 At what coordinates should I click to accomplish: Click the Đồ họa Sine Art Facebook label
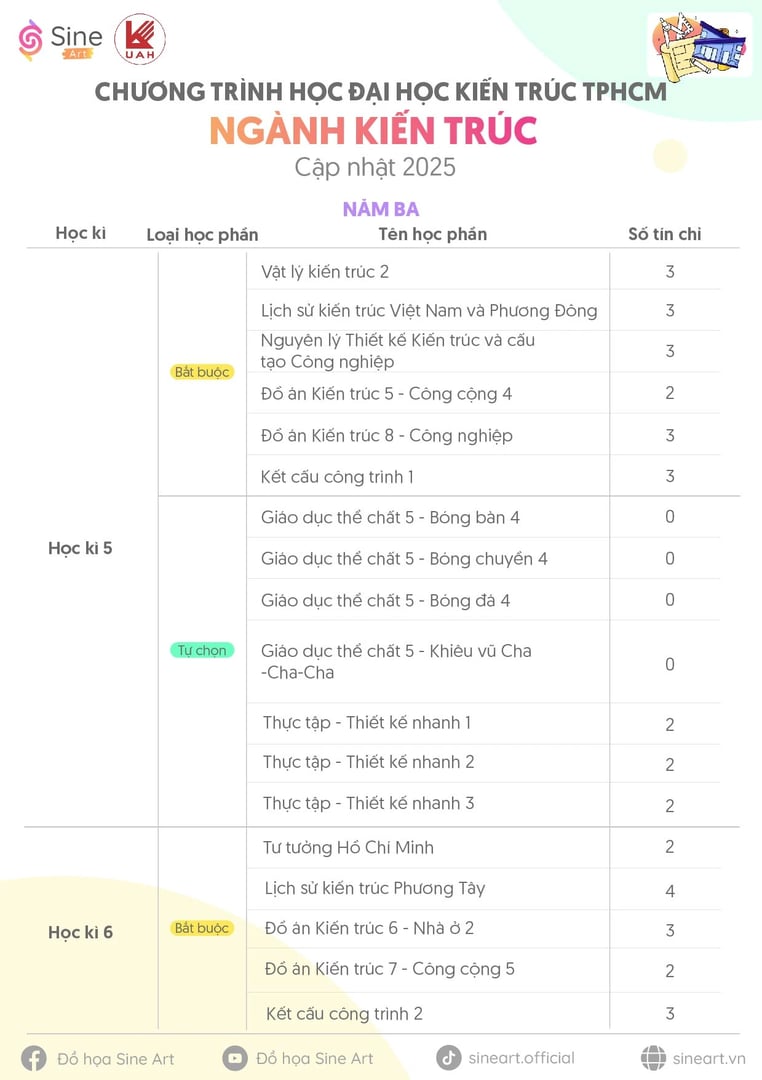click(x=116, y=1059)
